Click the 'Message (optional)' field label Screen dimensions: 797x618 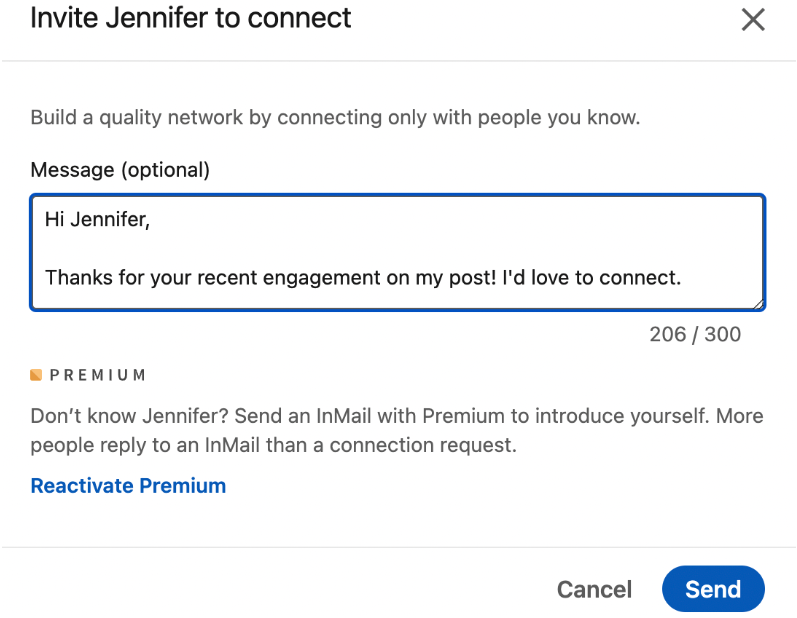point(120,170)
